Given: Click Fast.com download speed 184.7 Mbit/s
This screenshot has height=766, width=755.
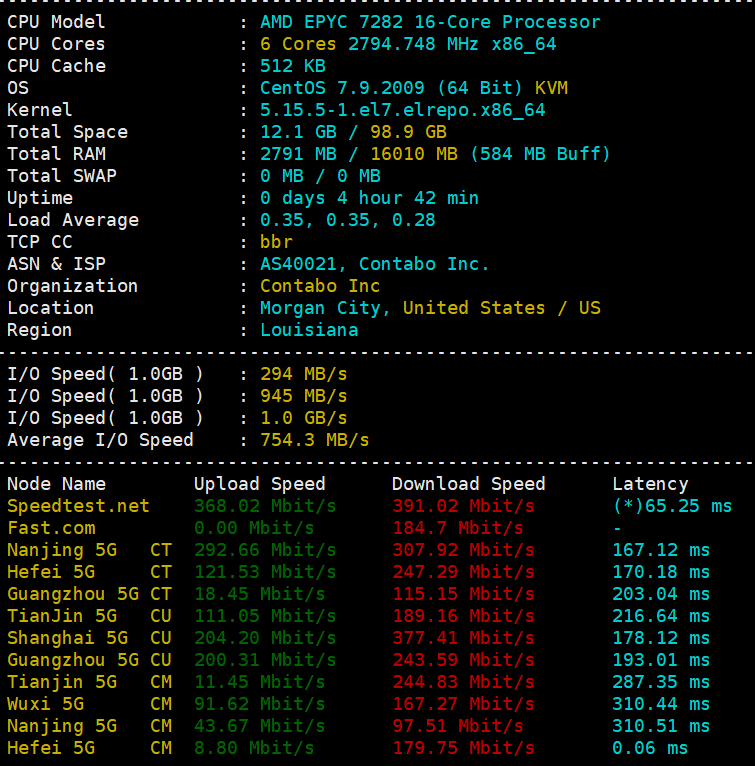Looking at the screenshot, I should pos(458,528).
